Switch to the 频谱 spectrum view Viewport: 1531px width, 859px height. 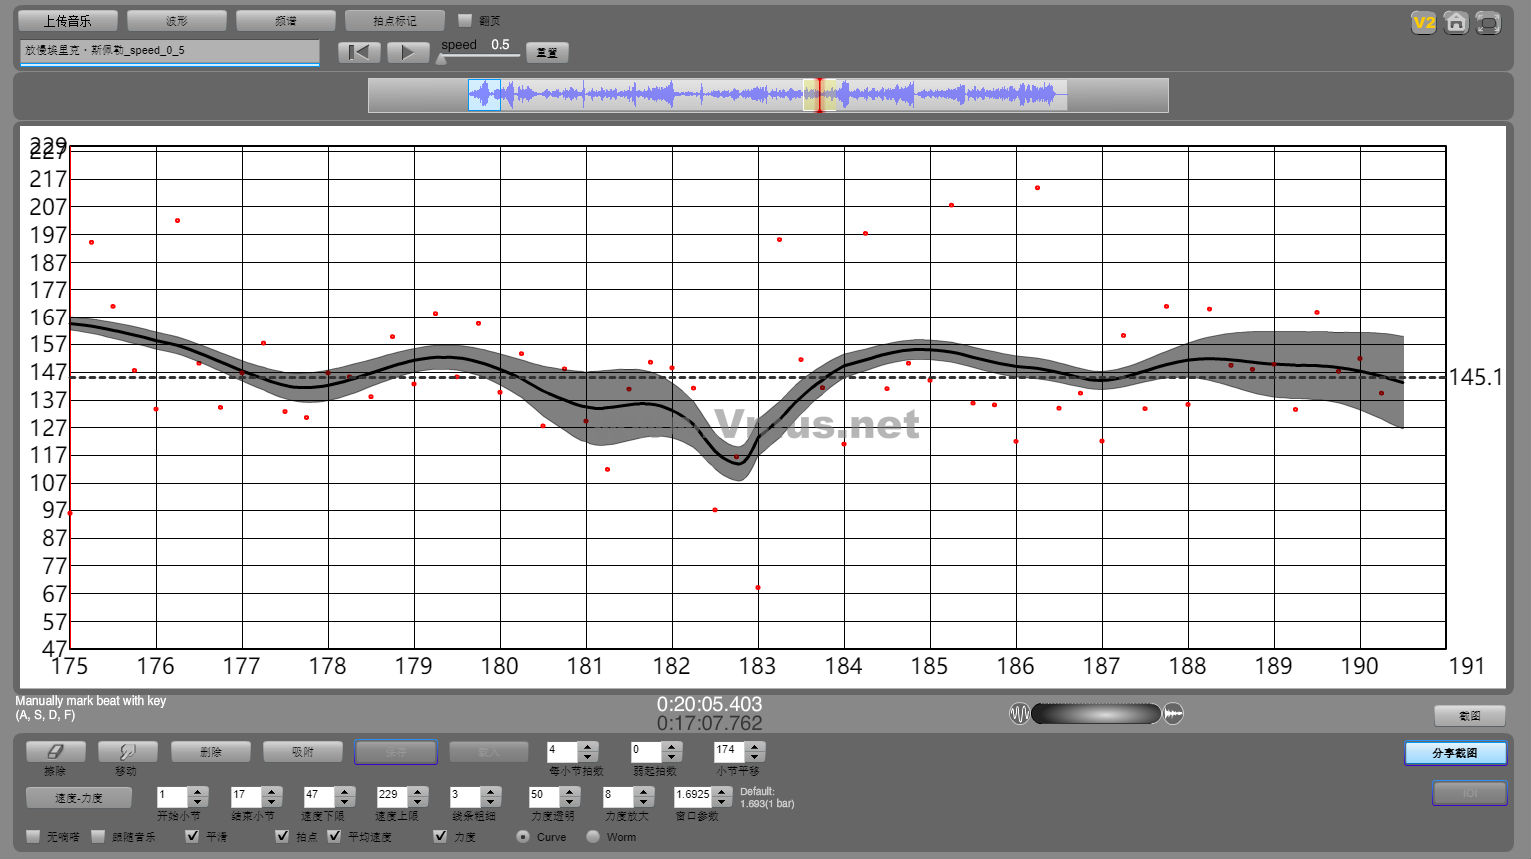286,21
